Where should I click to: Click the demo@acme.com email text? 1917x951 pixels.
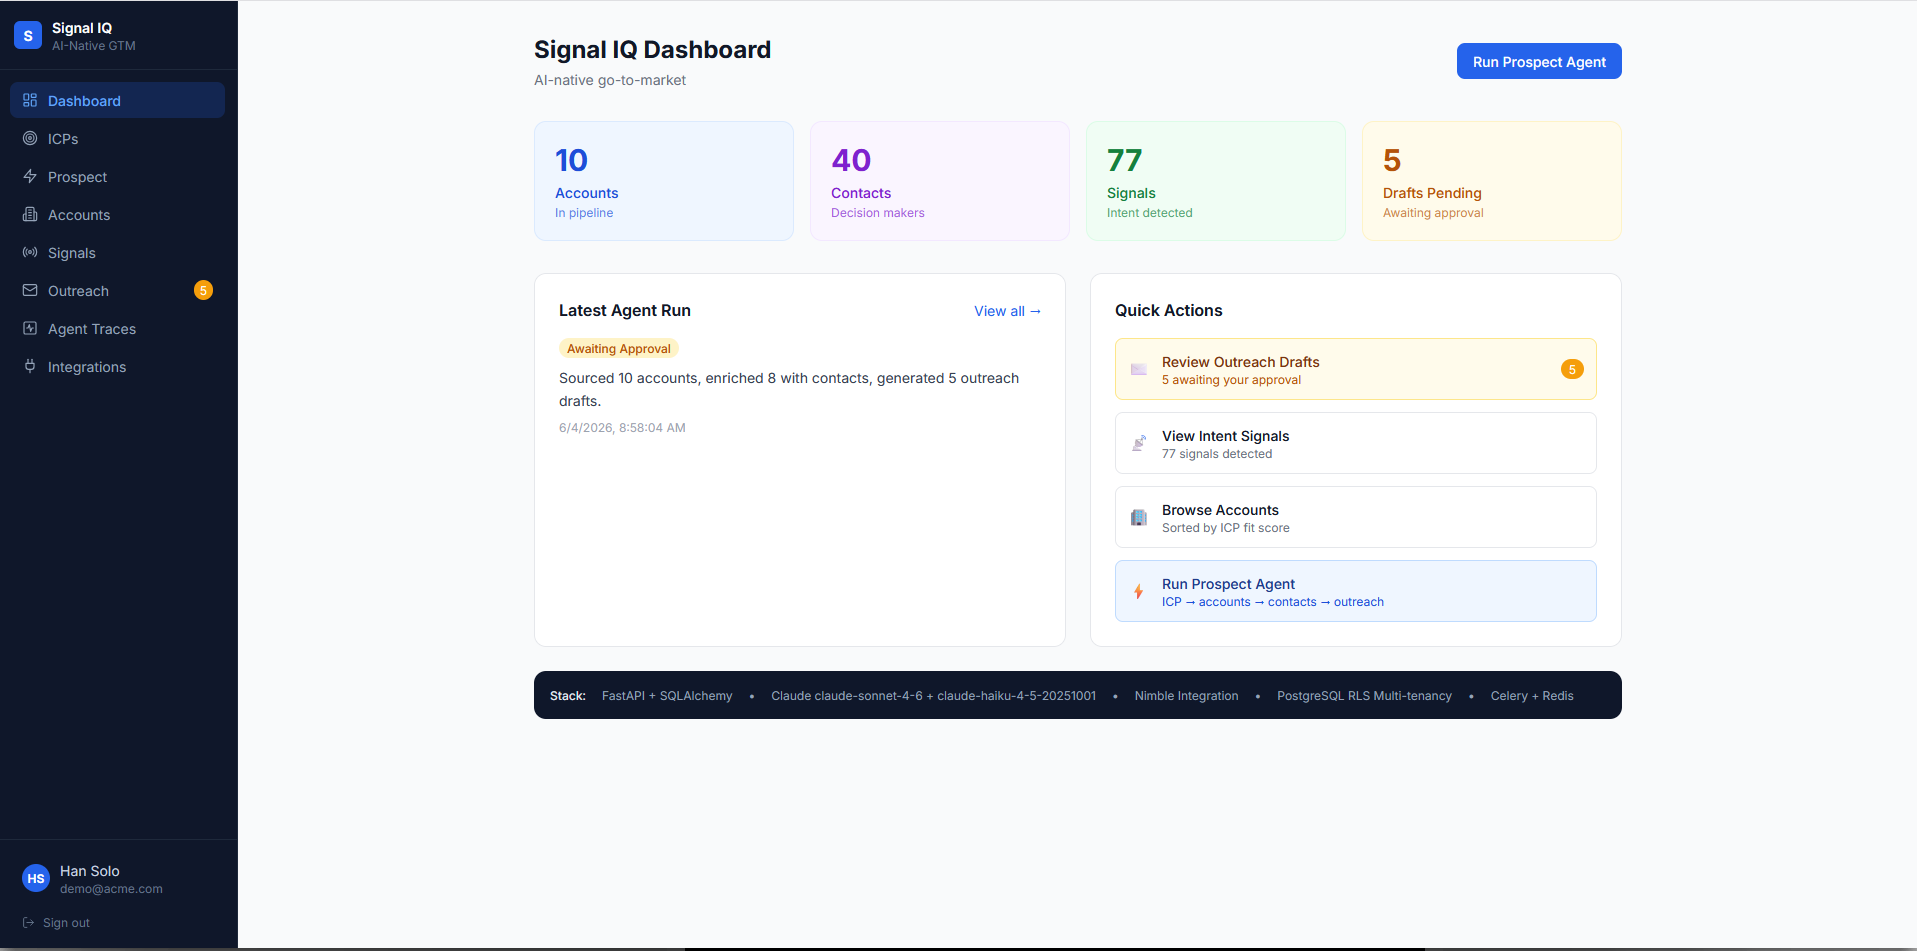[111, 889]
